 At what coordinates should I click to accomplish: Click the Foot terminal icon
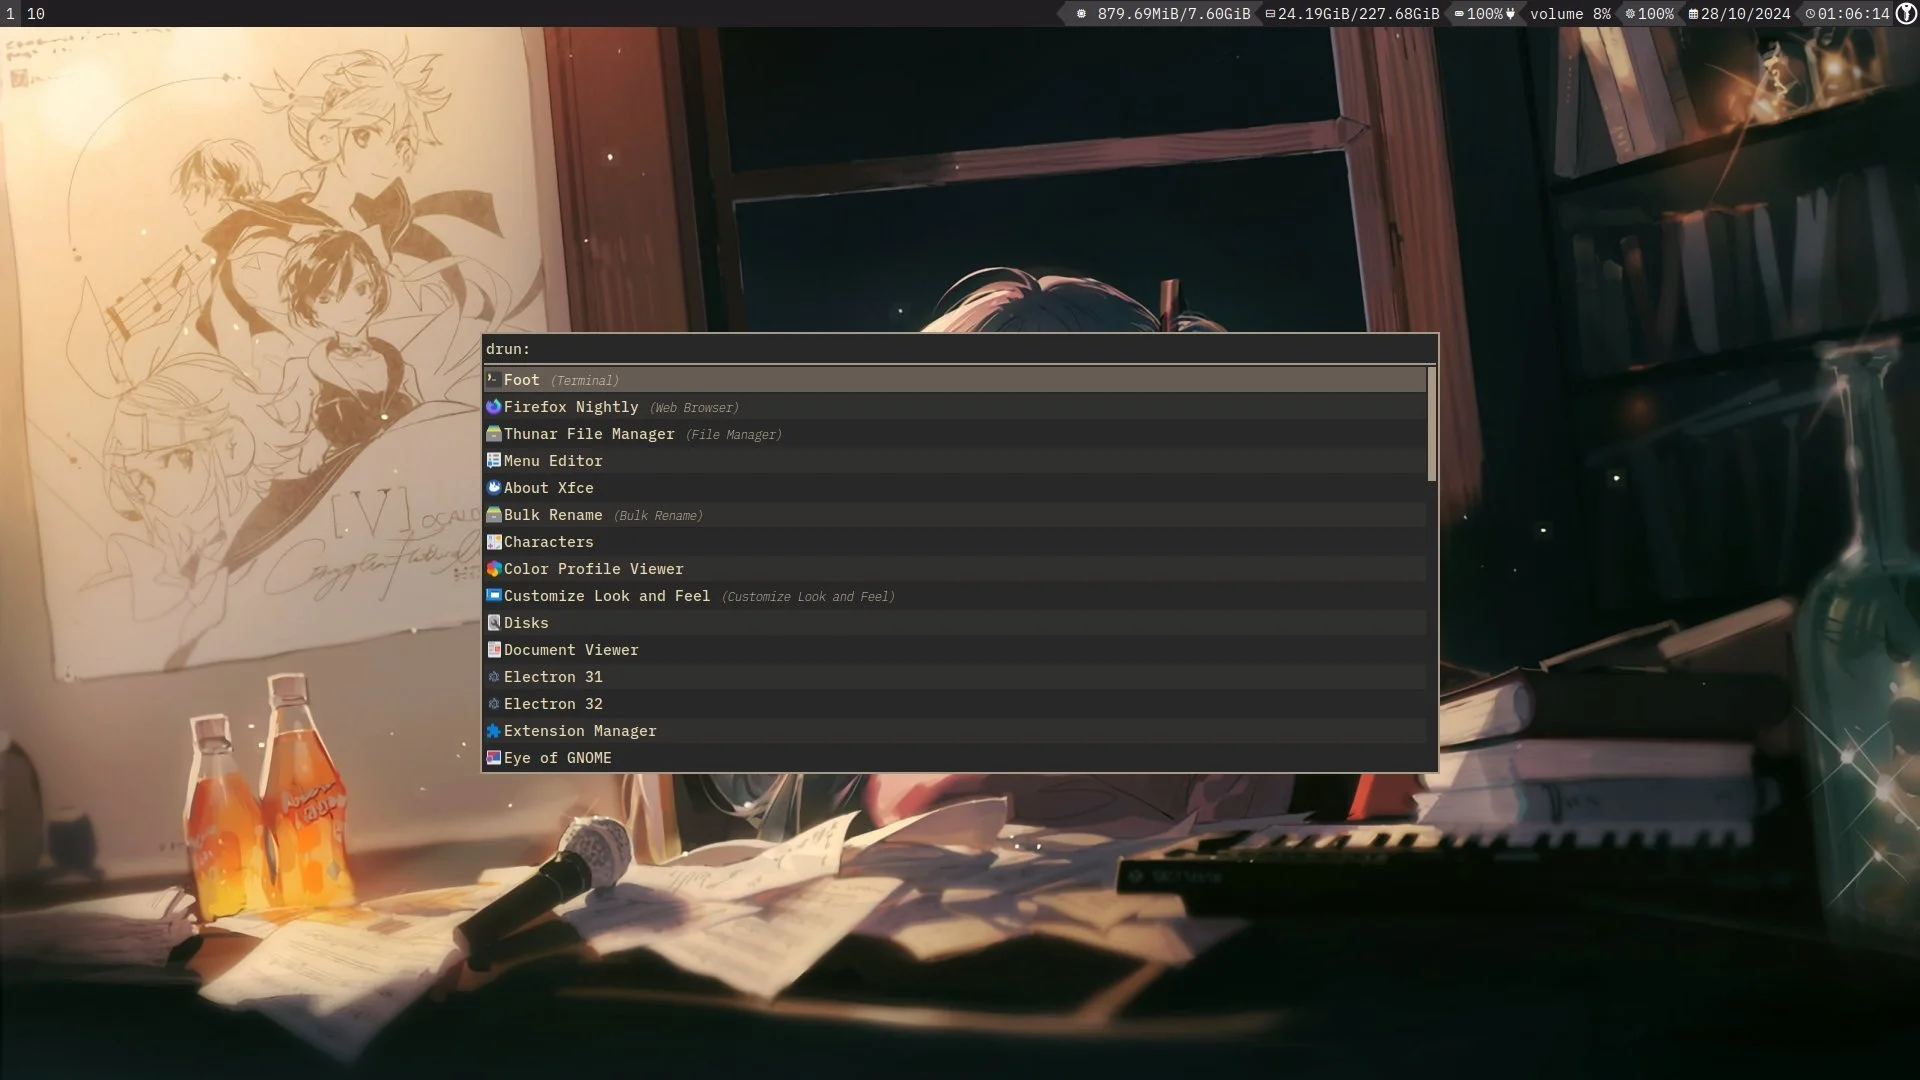point(493,380)
